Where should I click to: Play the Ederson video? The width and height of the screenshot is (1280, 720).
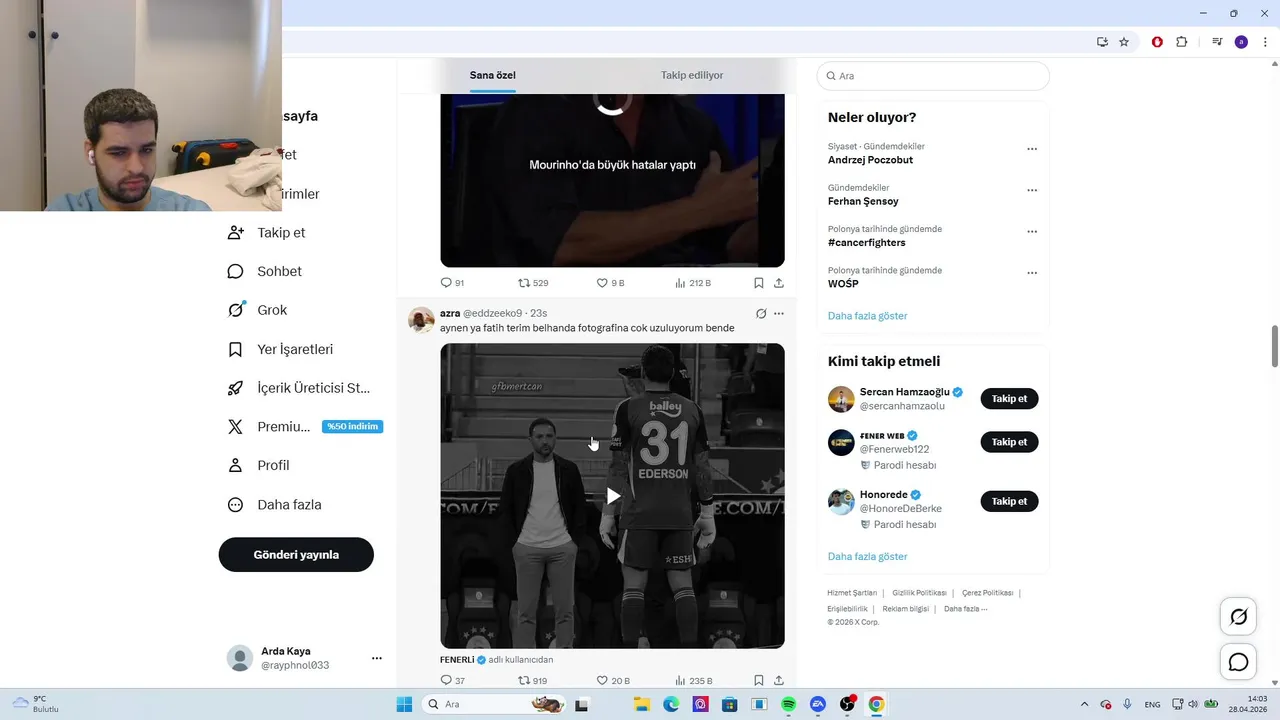613,496
